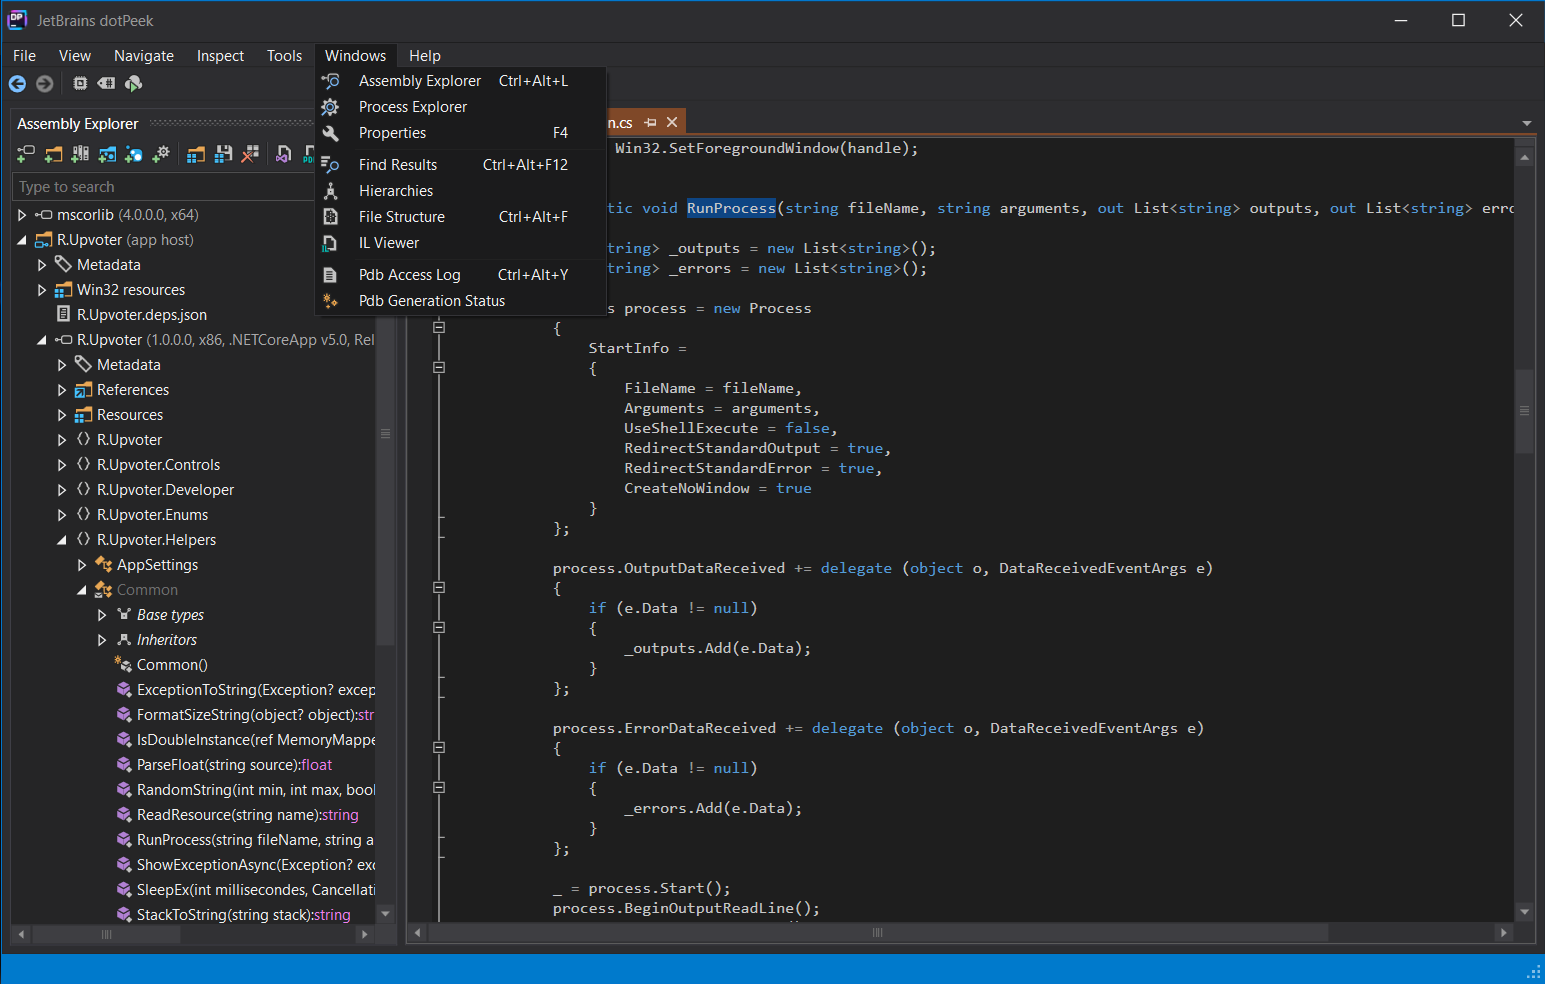Expand the Win32 resources node
The height and width of the screenshot is (984, 1545).
[x=42, y=290]
